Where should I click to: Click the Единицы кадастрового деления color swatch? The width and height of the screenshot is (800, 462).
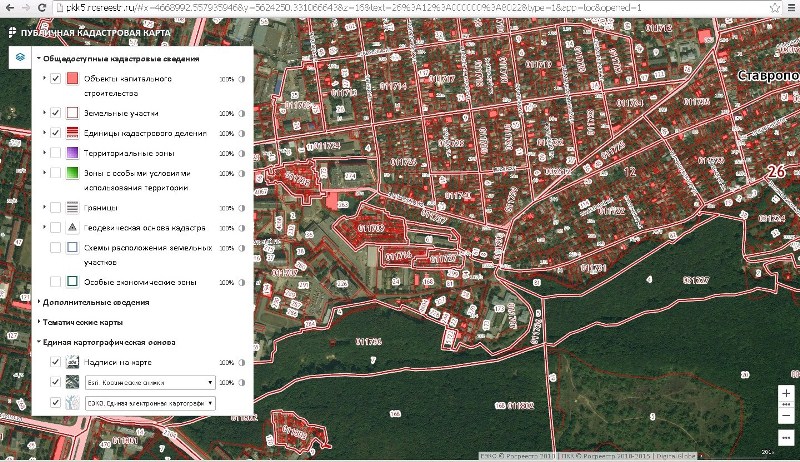[x=73, y=133]
